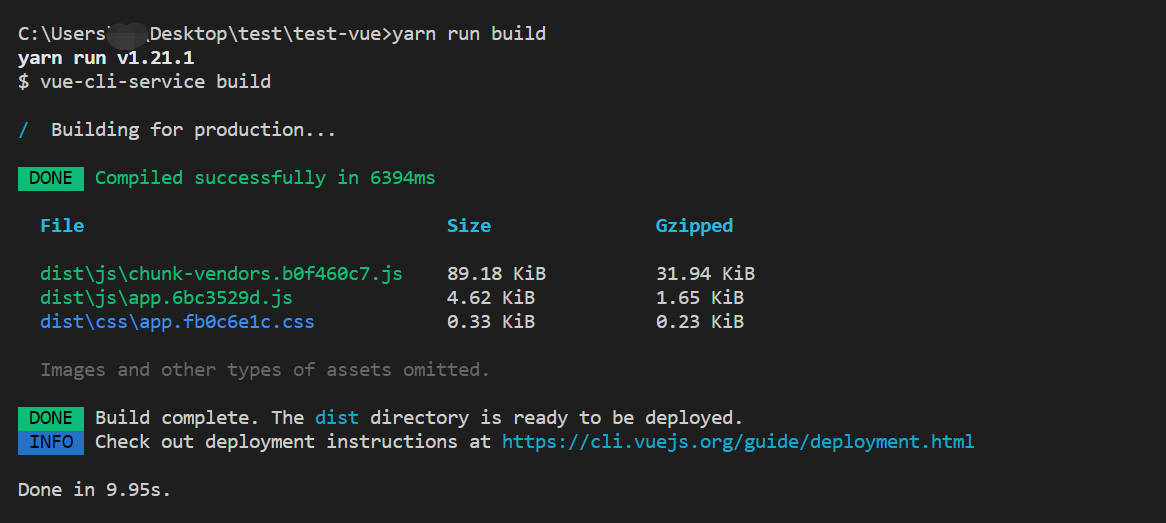Click the 31.94 KiB gzipped value
Image resolution: width=1166 pixels, height=523 pixels.
705,274
